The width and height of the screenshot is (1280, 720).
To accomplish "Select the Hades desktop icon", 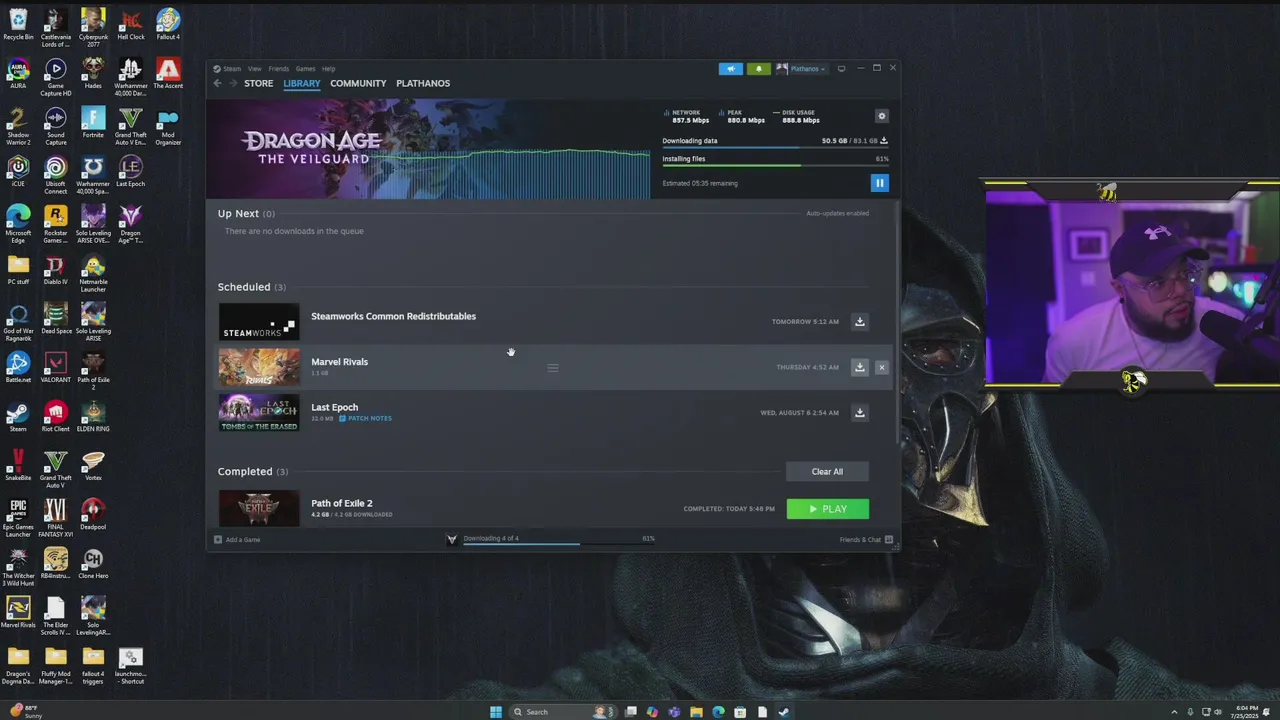I will pyautogui.click(x=93, y=74).
